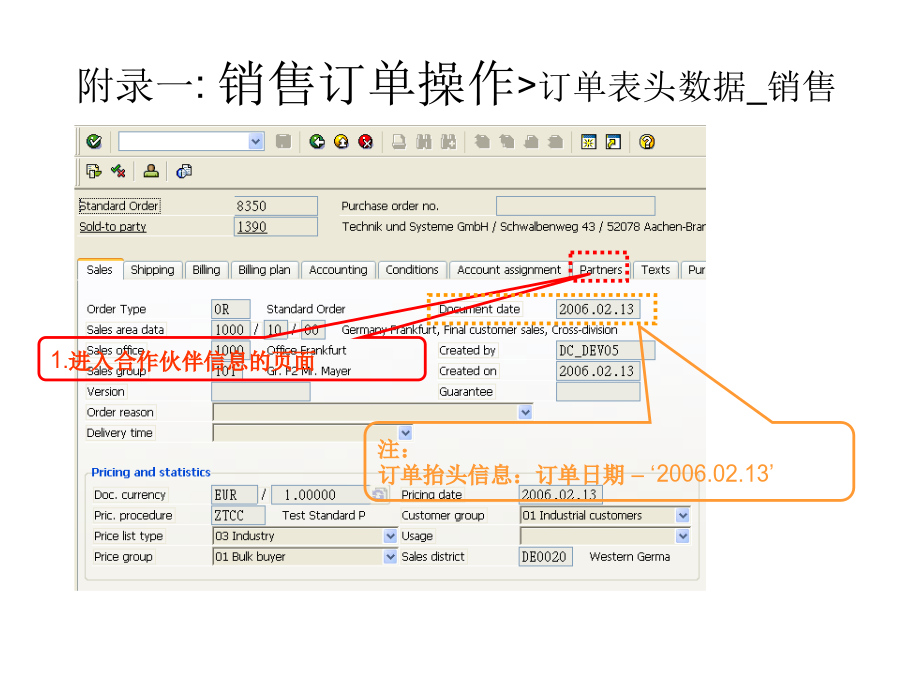Click the red Cancel icon
This screenshot has height=675, width=900.
366,141
